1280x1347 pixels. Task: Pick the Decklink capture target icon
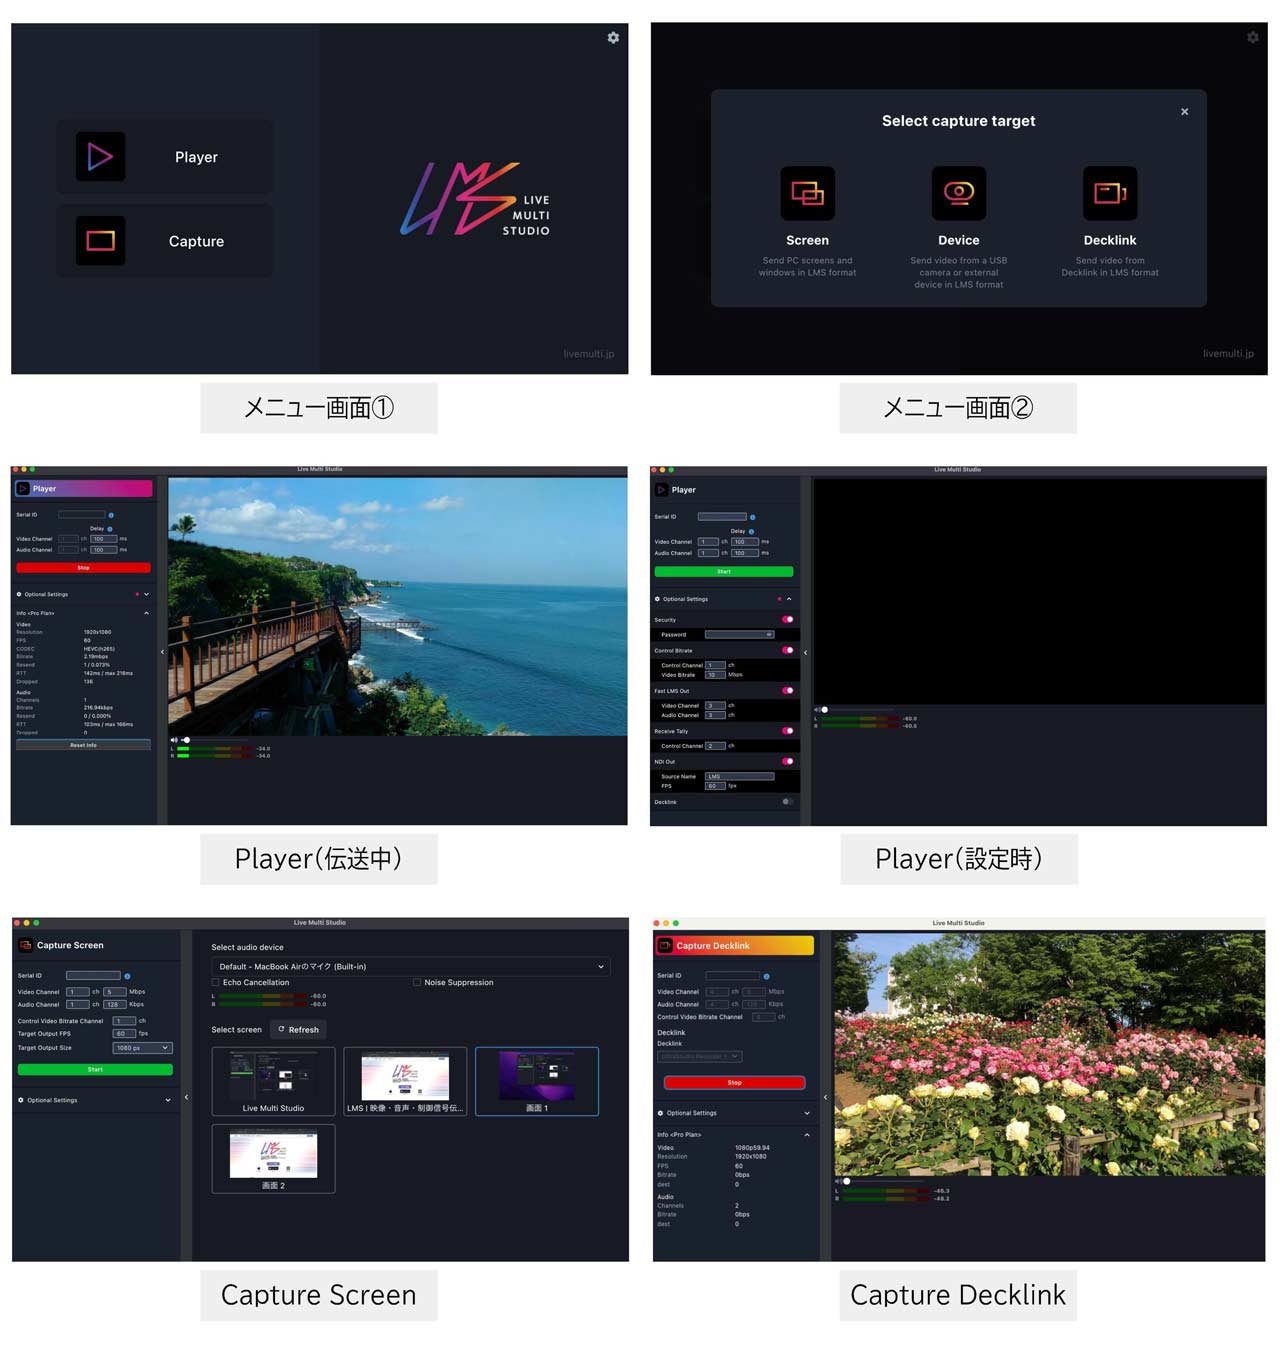[1109, 193]
